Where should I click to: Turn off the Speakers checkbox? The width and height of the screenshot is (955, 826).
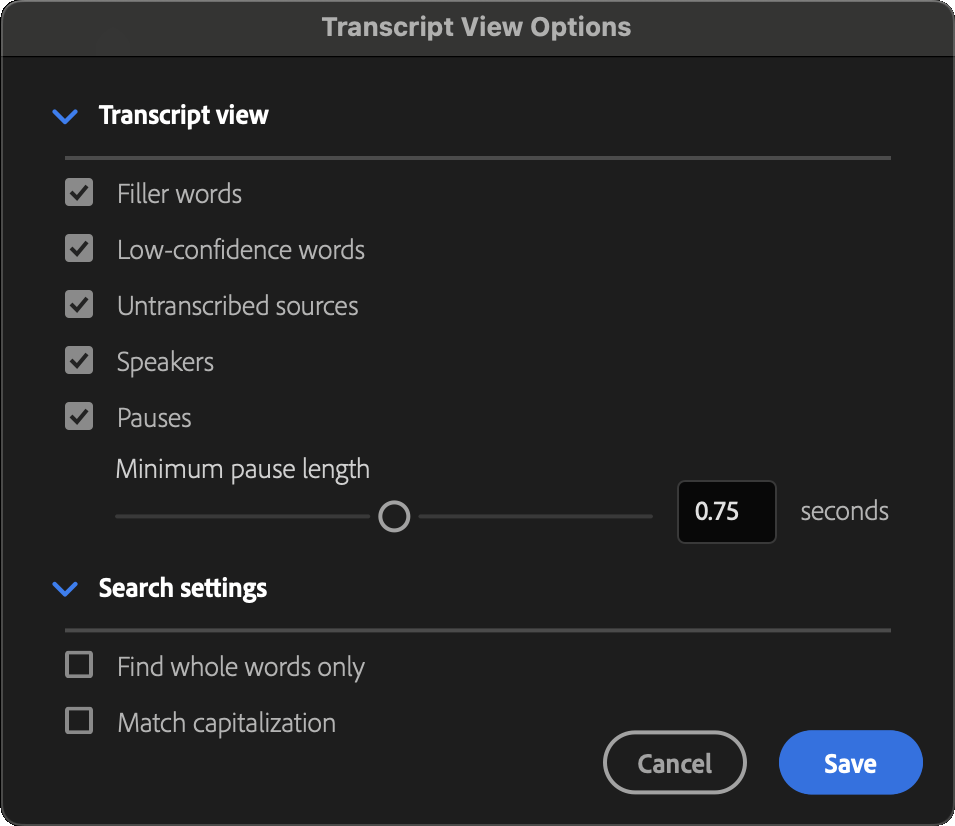click(x=79, y=361)
